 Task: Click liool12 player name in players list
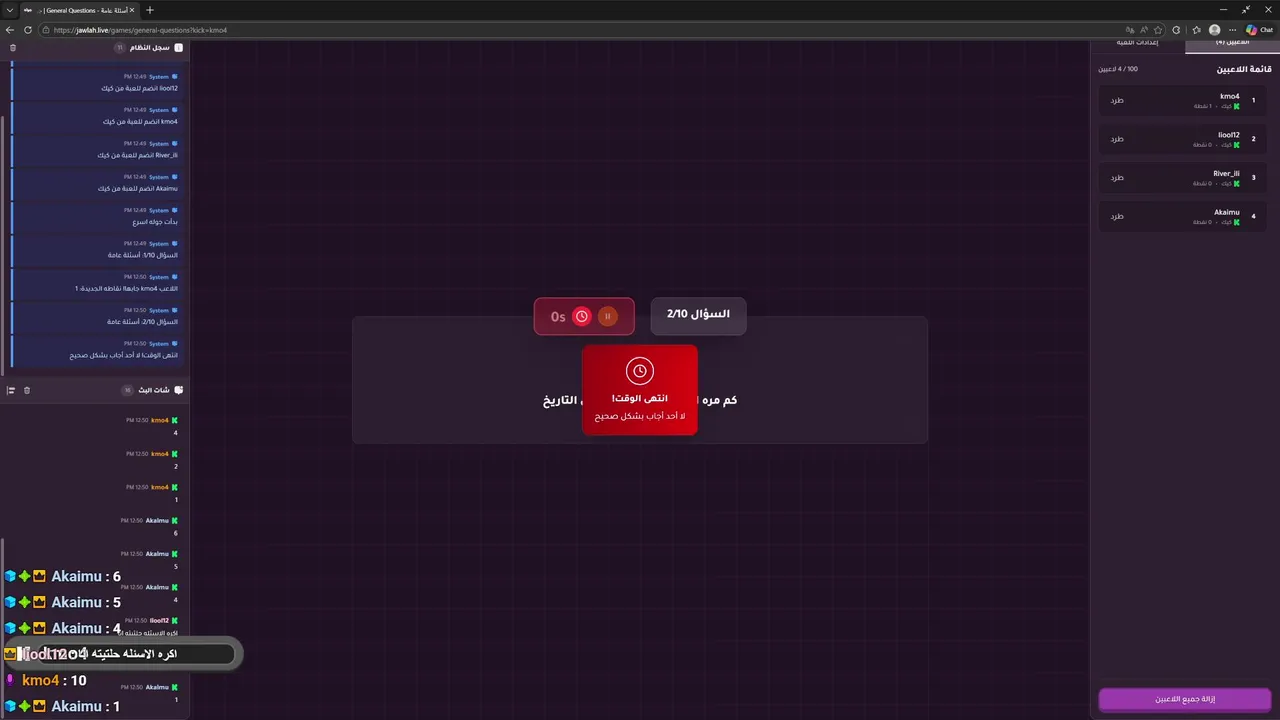1229,135
